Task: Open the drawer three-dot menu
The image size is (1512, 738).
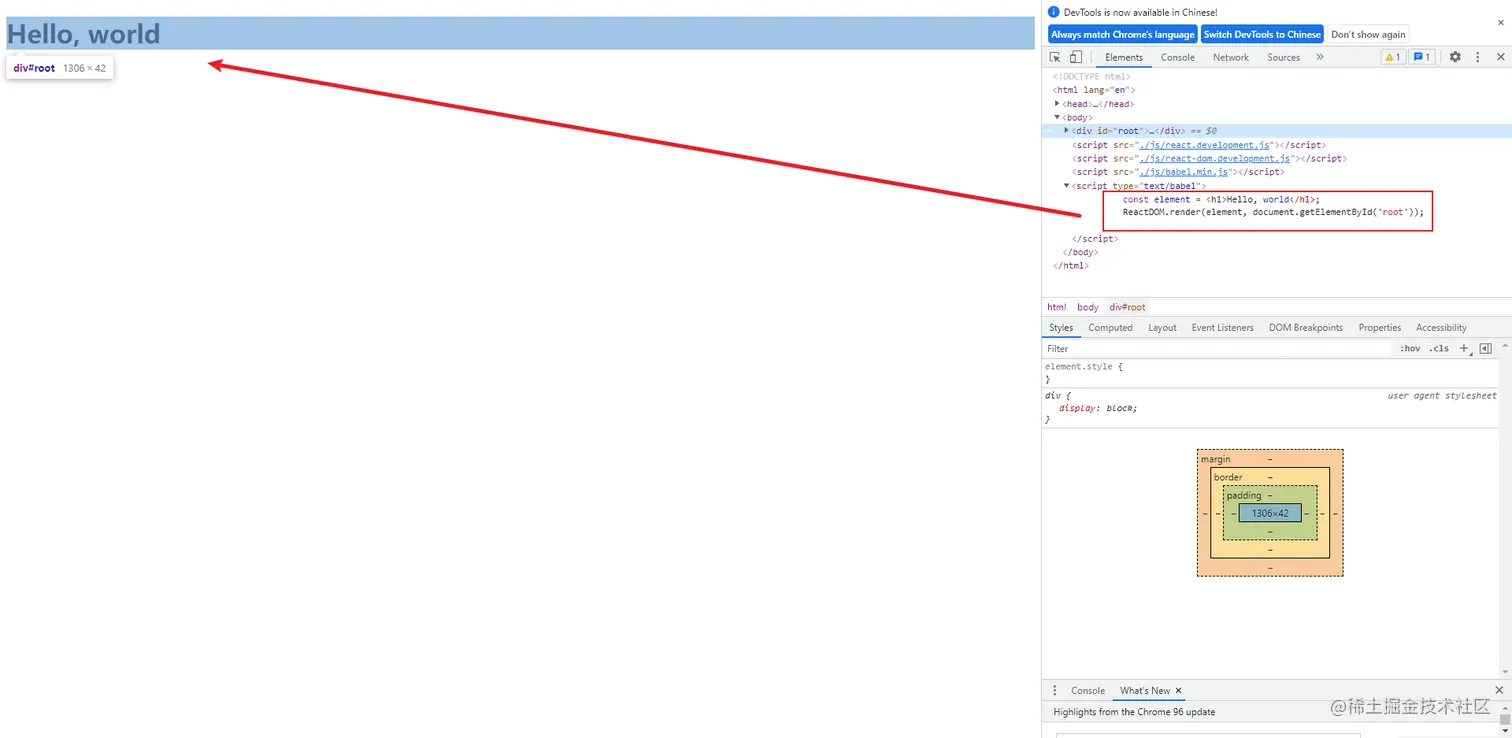Action: (1054, 690)
